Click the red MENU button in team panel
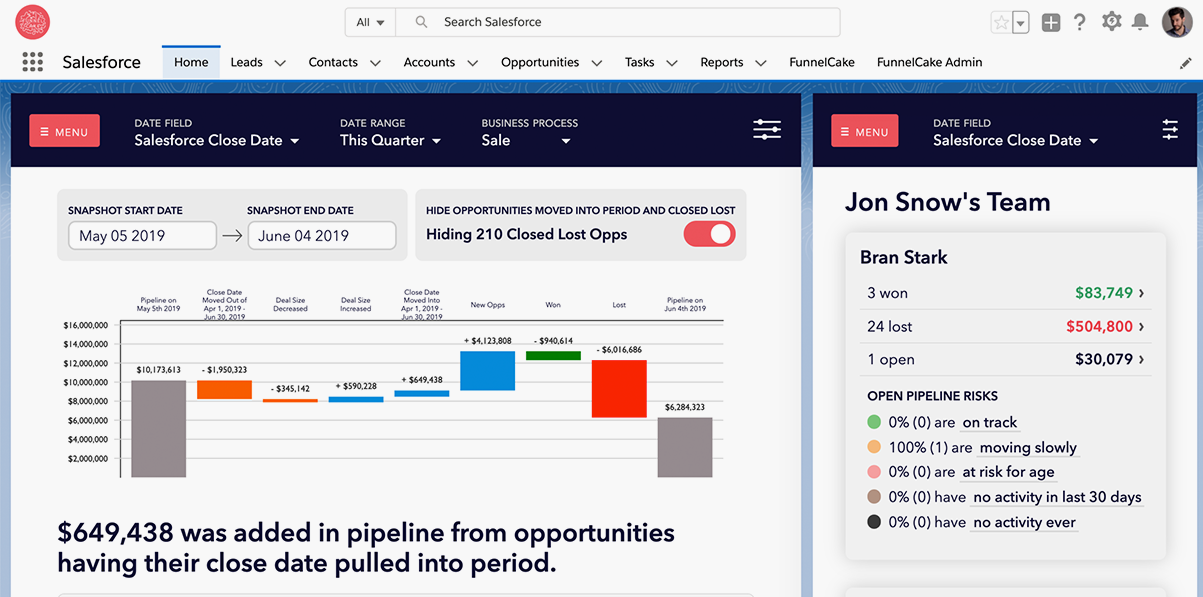Viewport: 1203px width, 597px height. pyautogui.click(x=865, y=131)
